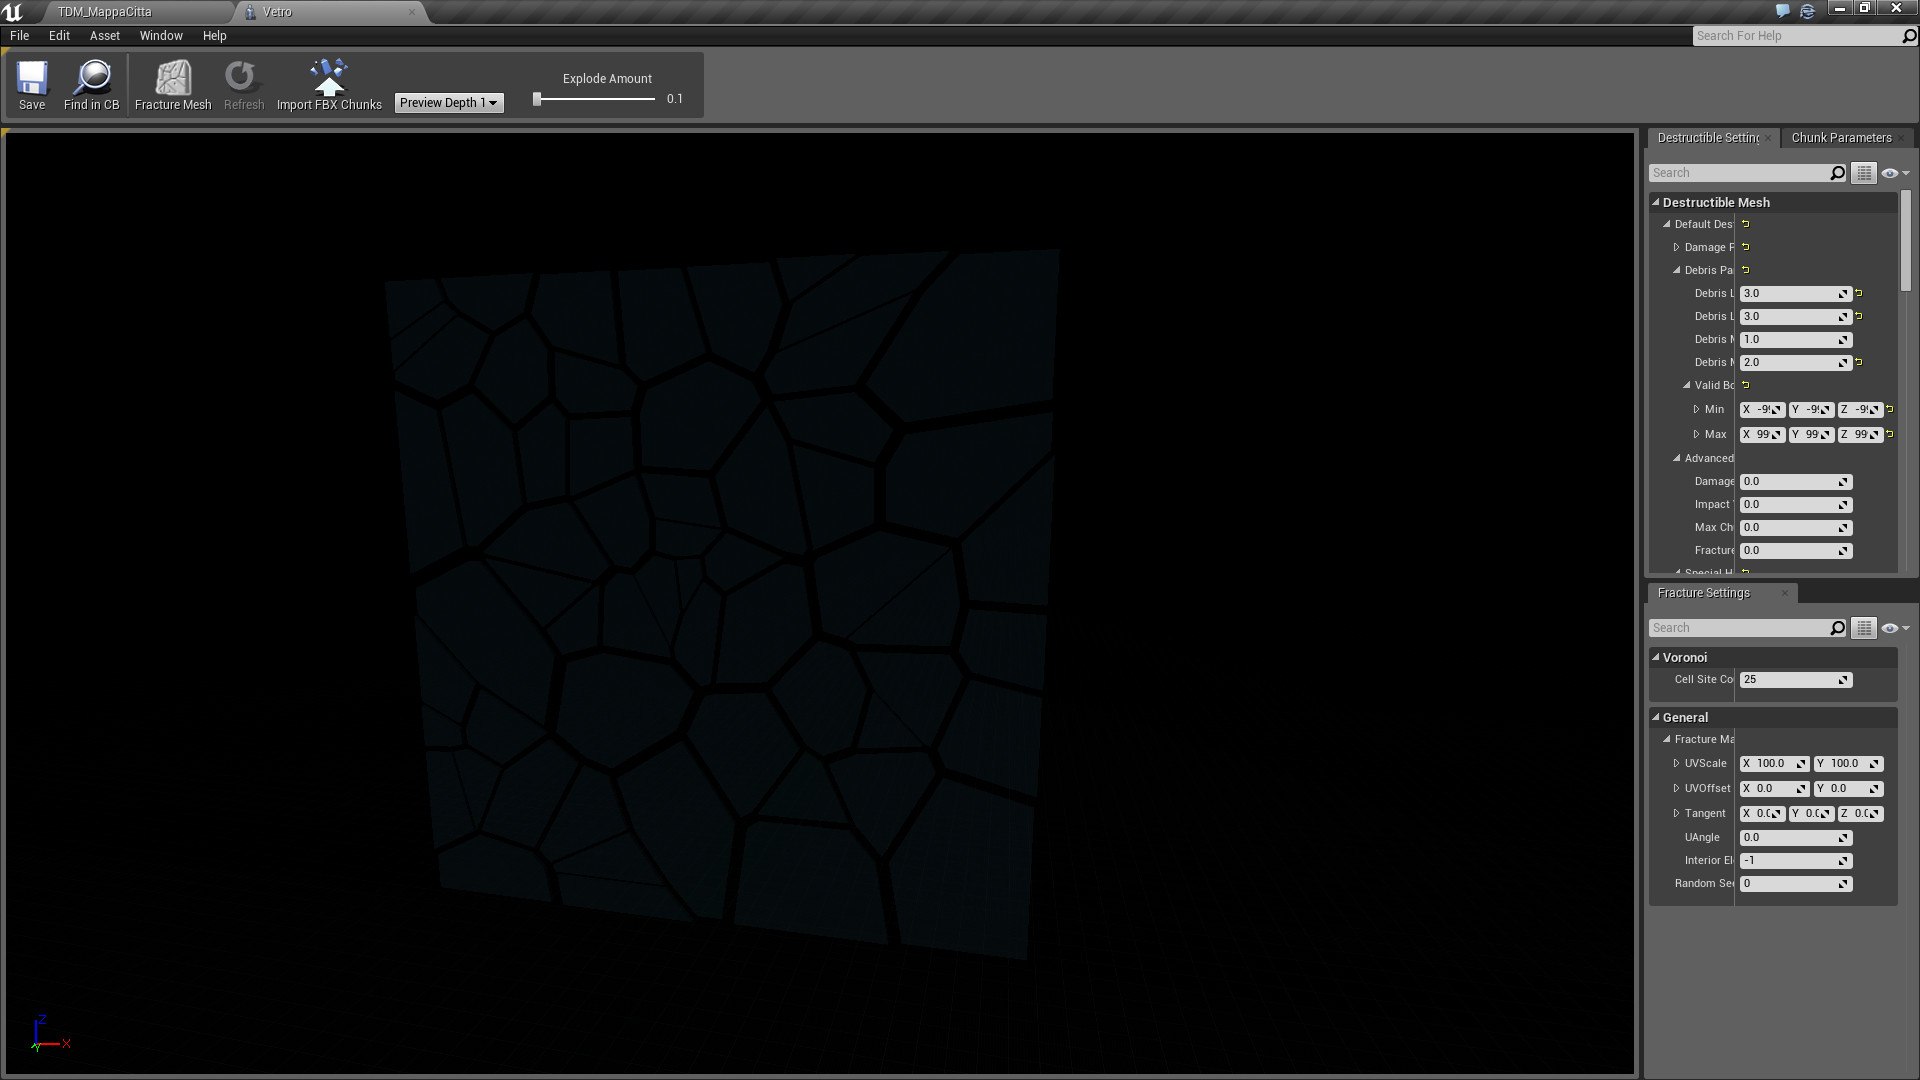The width and height of the screenshot is (1920, 1080).
Task: Close the Fracture Settings tab
Action: click(x=1785, y=593)
